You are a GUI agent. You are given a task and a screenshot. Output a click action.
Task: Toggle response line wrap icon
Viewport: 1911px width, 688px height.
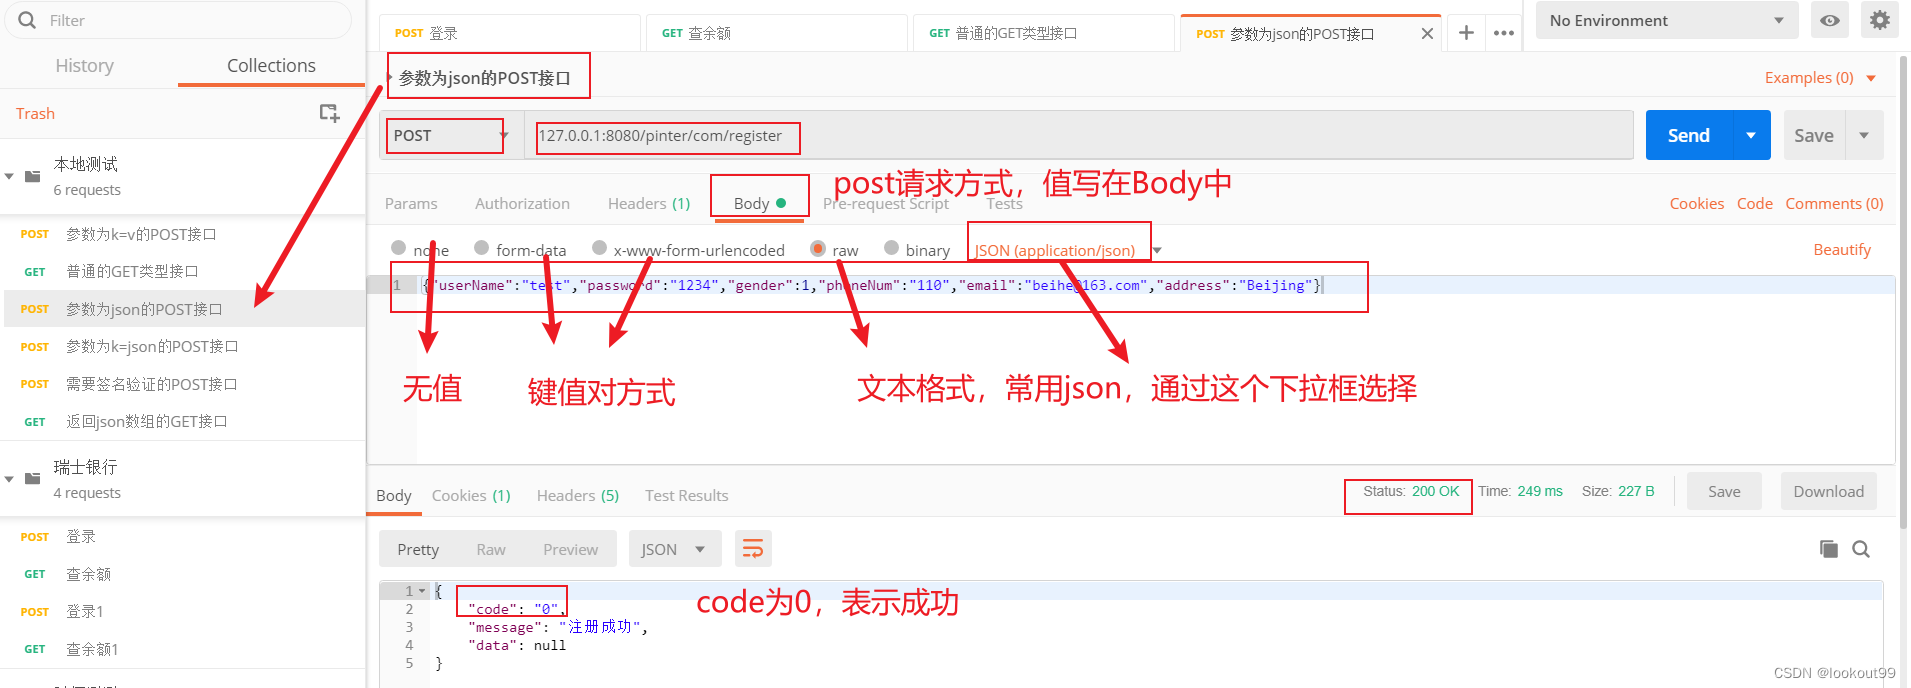tap(753, 549)
